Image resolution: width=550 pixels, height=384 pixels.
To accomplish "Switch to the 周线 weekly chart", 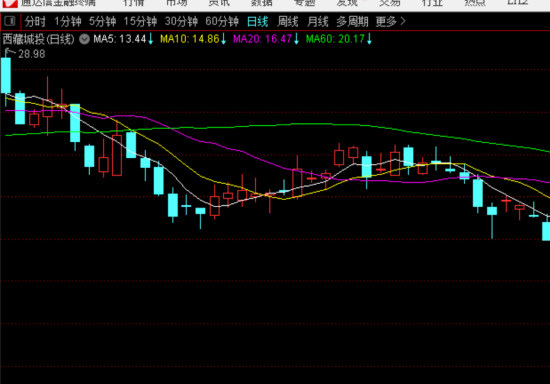I will point(288,22).
